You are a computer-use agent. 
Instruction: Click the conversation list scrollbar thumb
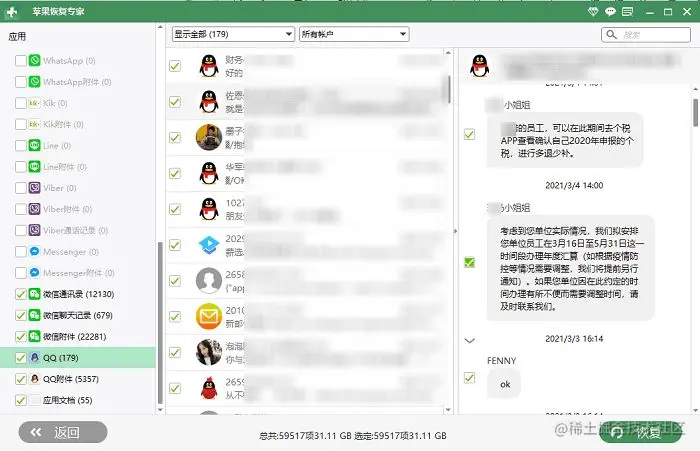[447, 89]
